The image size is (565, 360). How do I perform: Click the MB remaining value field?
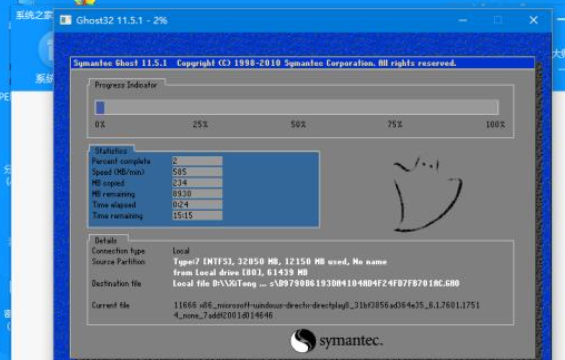click(197, 194)
